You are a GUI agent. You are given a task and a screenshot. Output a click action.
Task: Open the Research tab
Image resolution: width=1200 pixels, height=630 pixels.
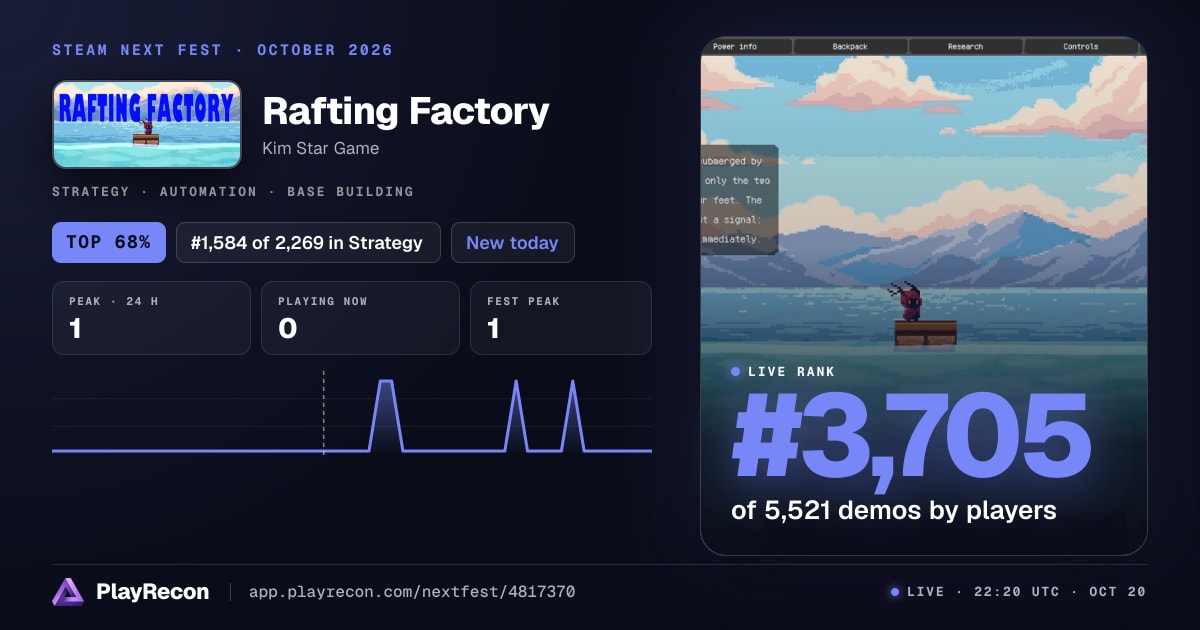965,46
